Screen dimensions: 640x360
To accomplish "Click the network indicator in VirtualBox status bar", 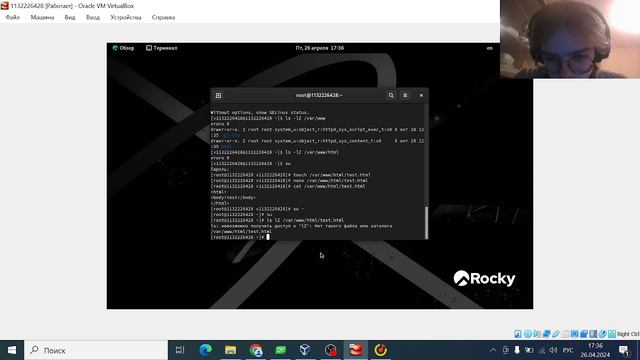I will 546,334.
